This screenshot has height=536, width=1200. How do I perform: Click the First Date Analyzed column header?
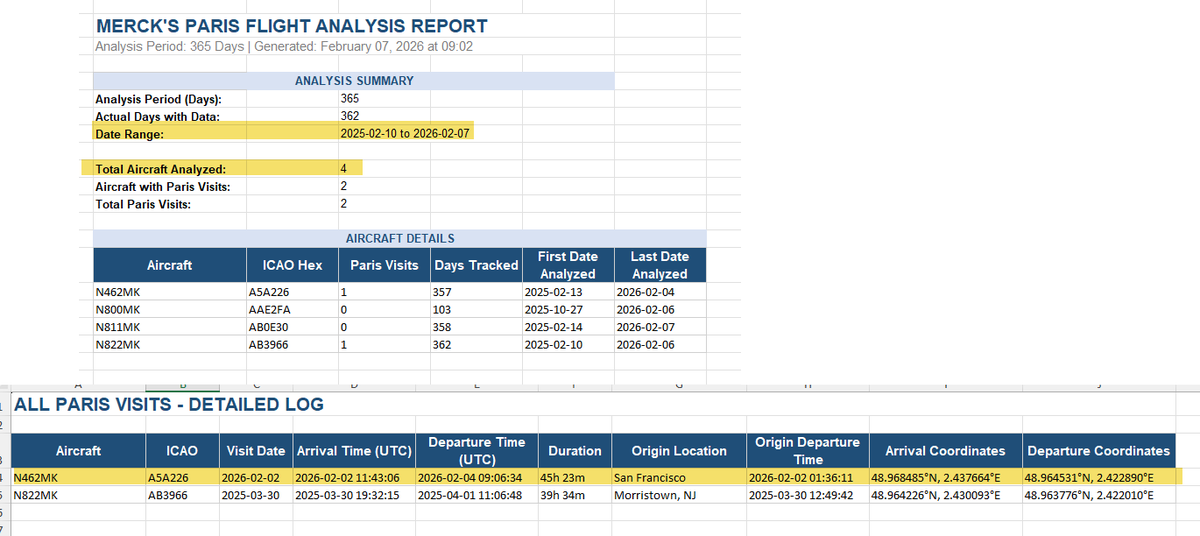(568, 265)
